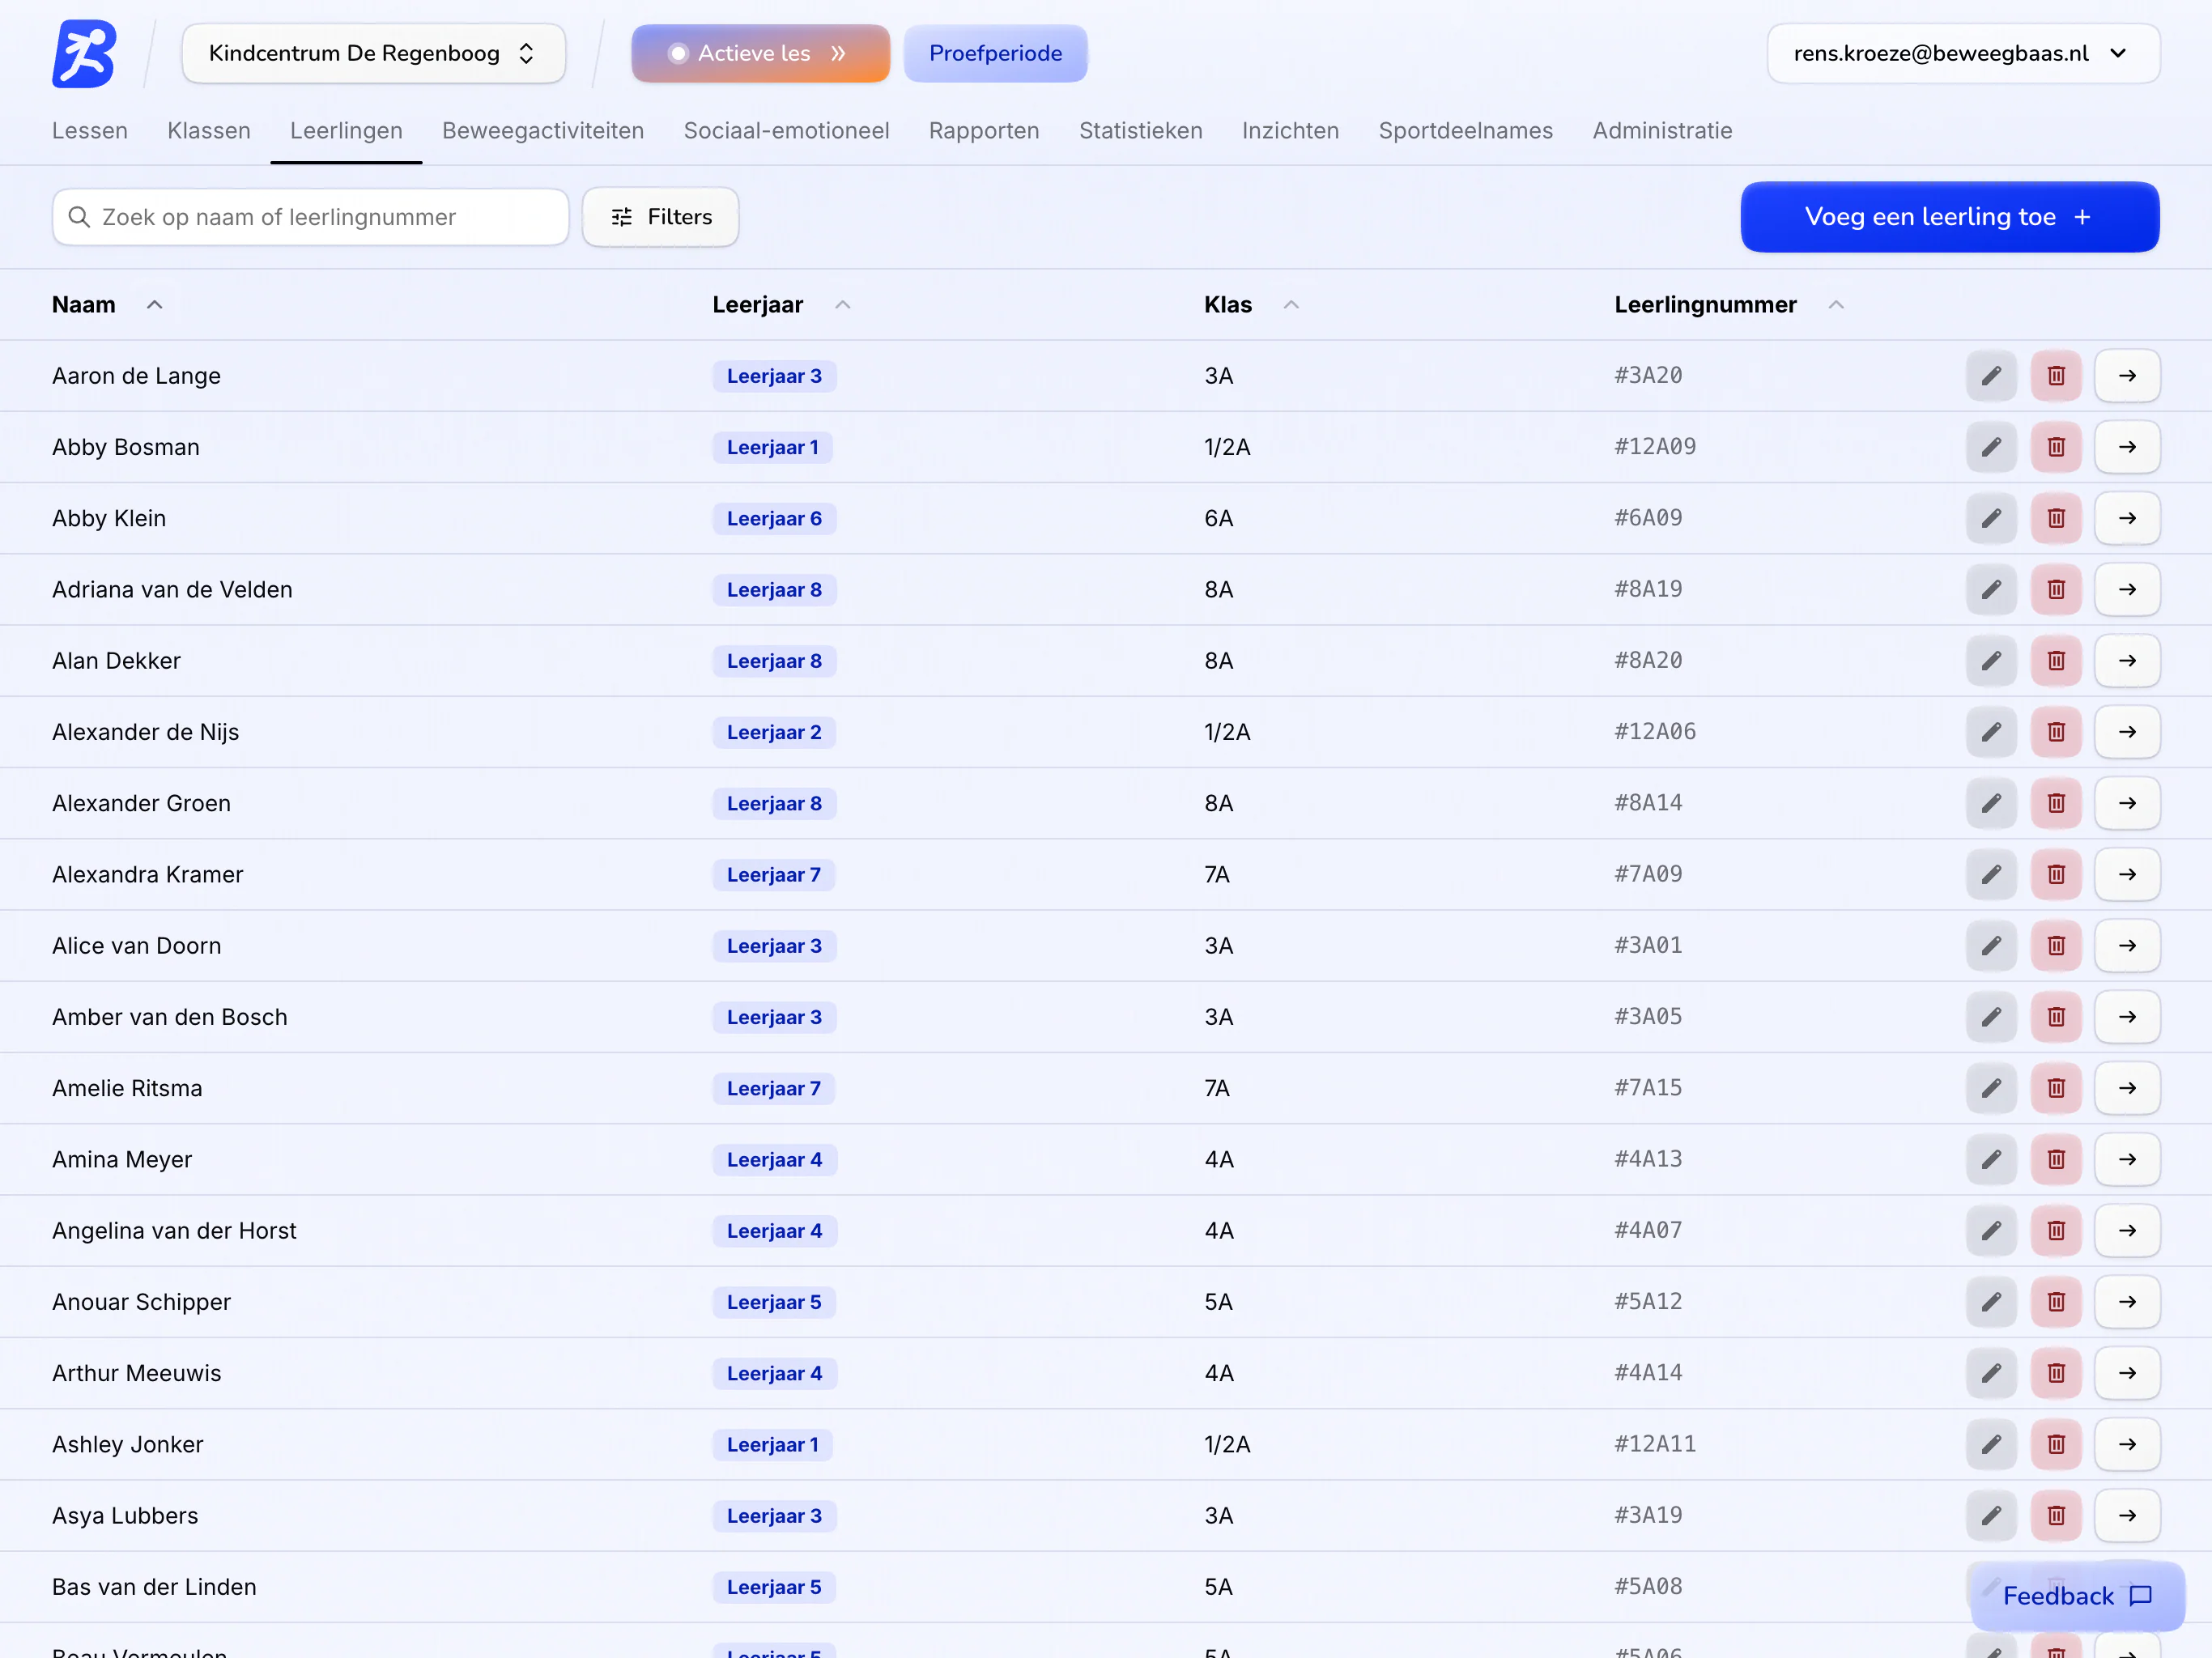
Task: Open Alexander Groen via arrow icon
Action: tap(2127, 803)
